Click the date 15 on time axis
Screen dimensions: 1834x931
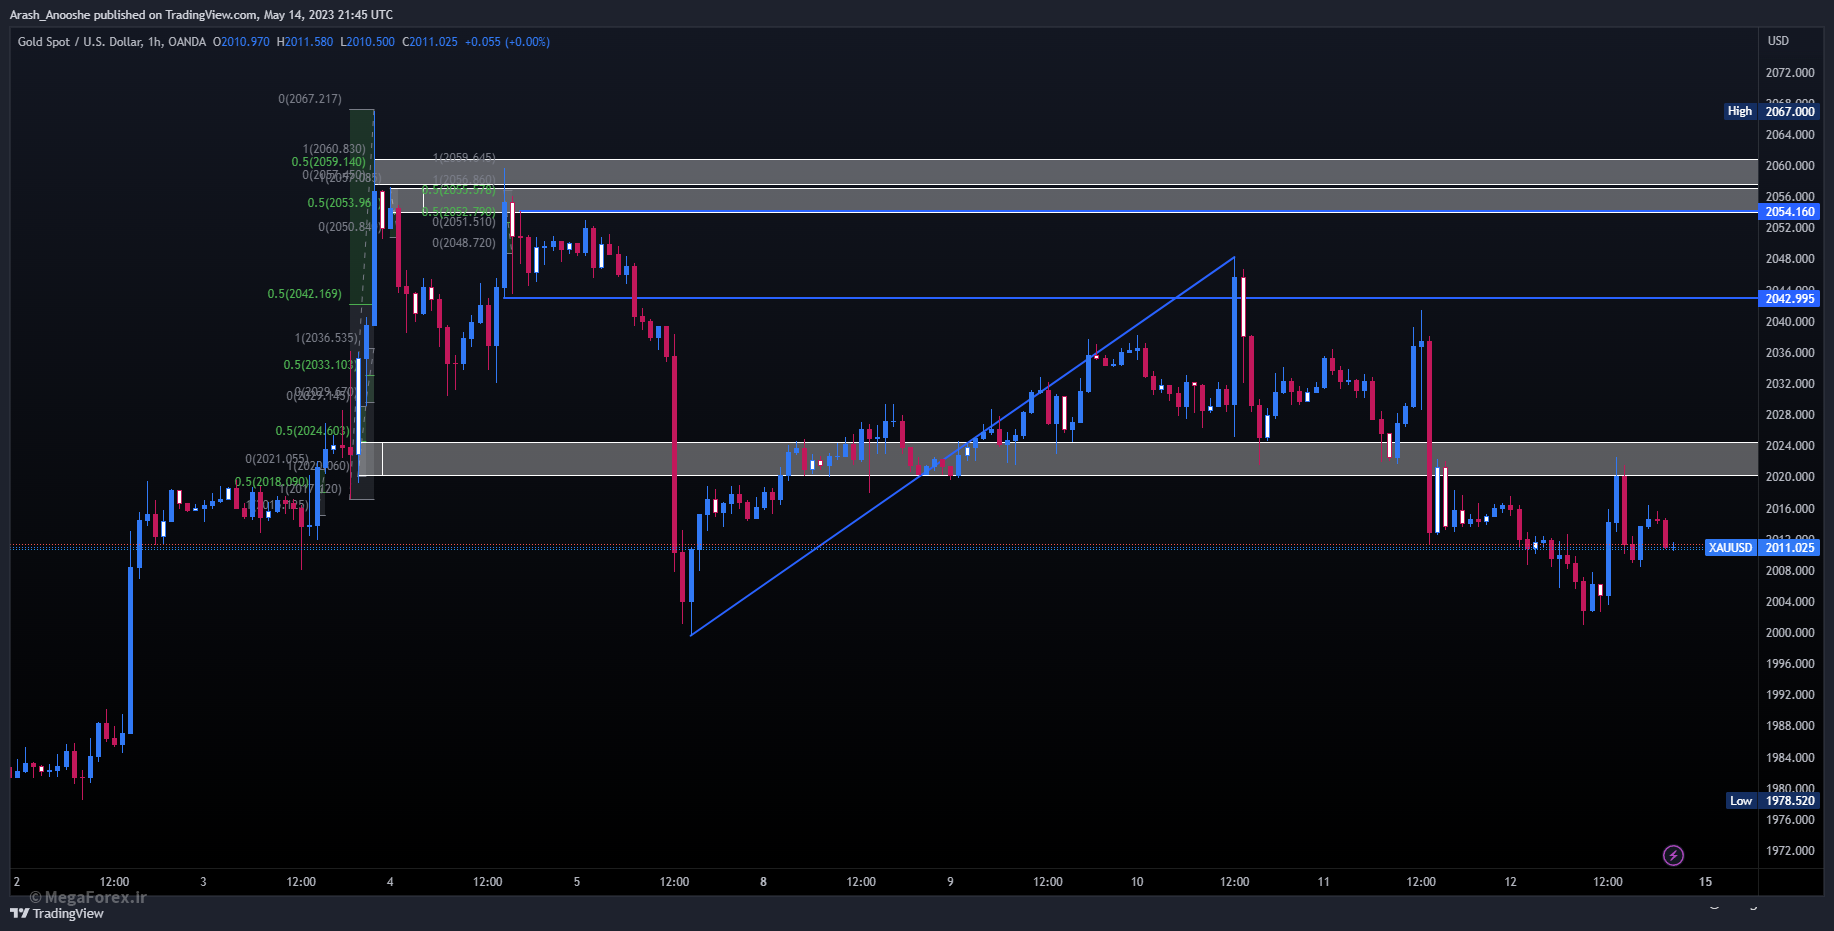(1705, 882)
